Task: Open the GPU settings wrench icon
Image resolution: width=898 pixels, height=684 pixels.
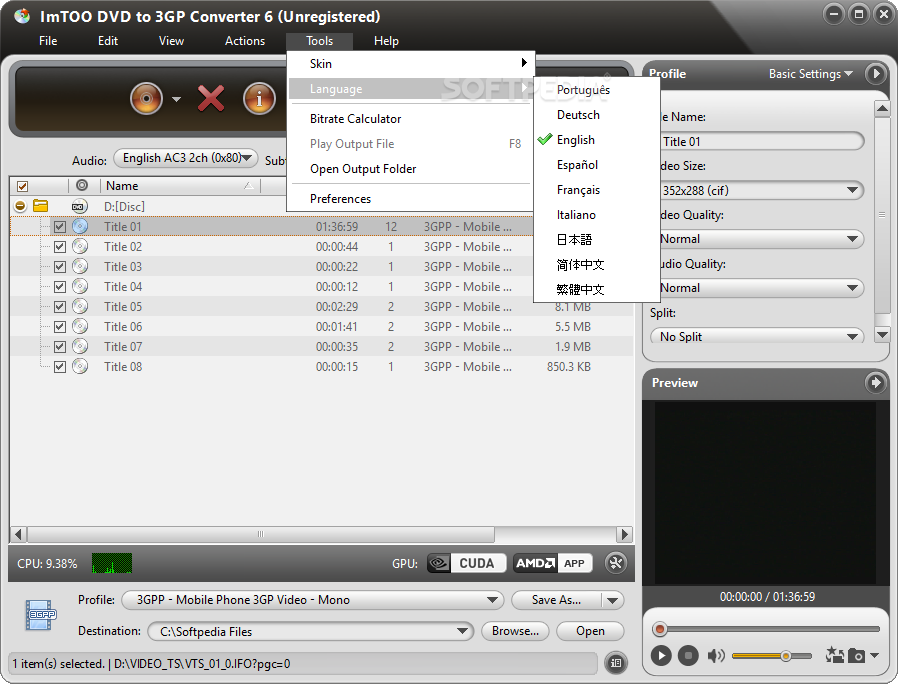Action: (x=616, y=563)
